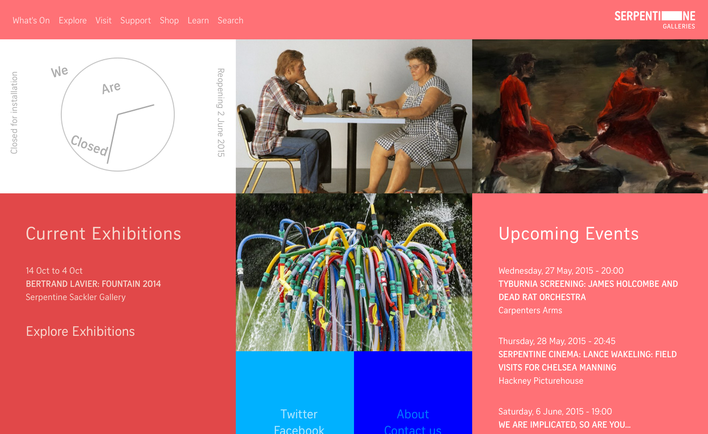Click the Explore Exhibitions link
The image size is (708, 434).
(80, 331)
